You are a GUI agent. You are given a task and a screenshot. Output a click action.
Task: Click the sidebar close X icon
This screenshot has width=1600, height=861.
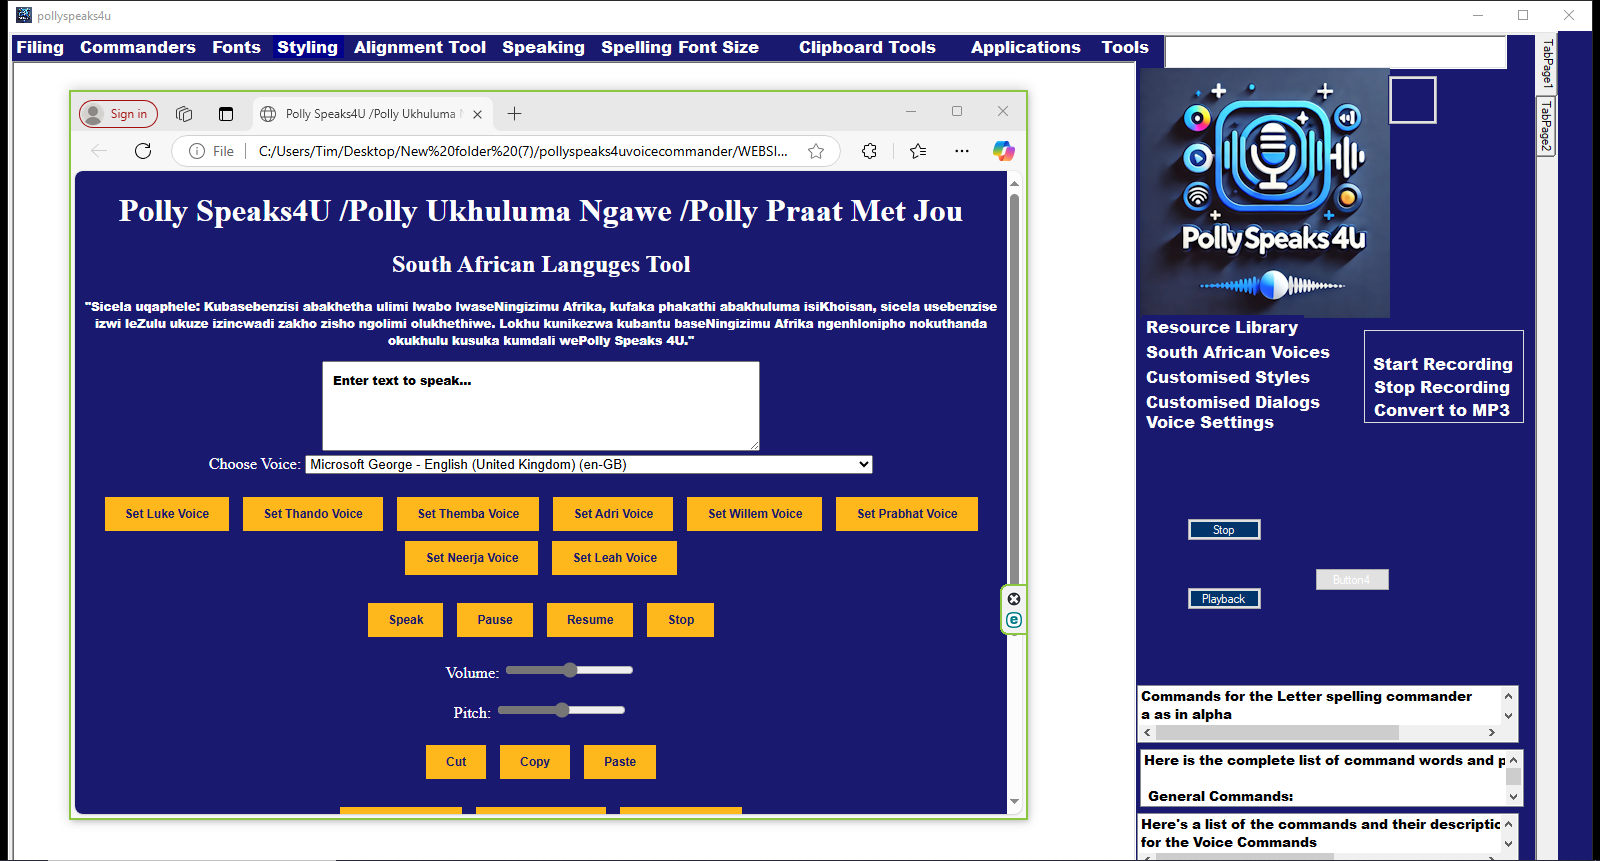[1014, 599]
